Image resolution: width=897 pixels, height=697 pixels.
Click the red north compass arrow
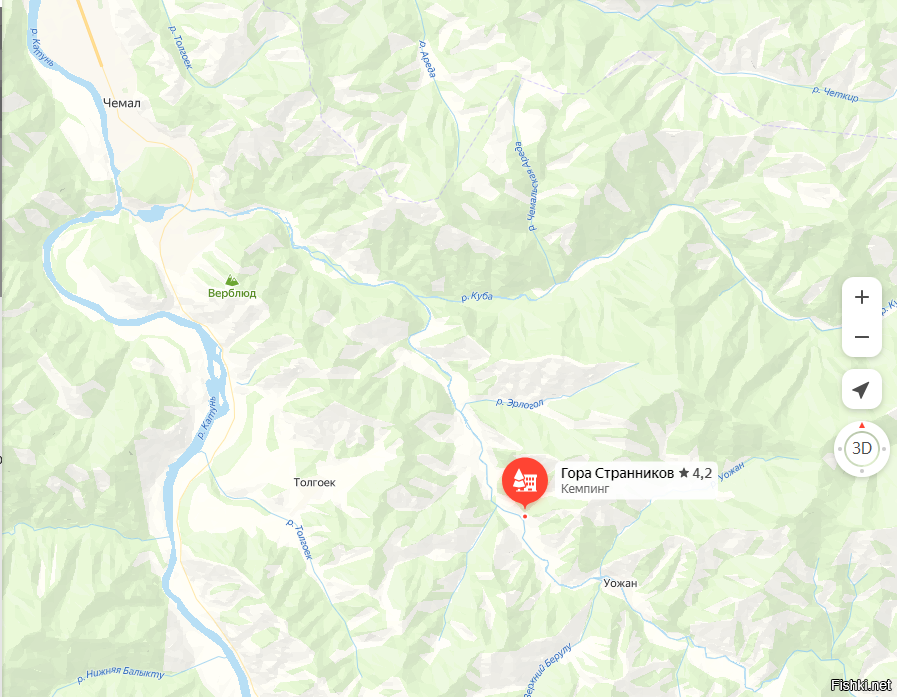(862, 425)
